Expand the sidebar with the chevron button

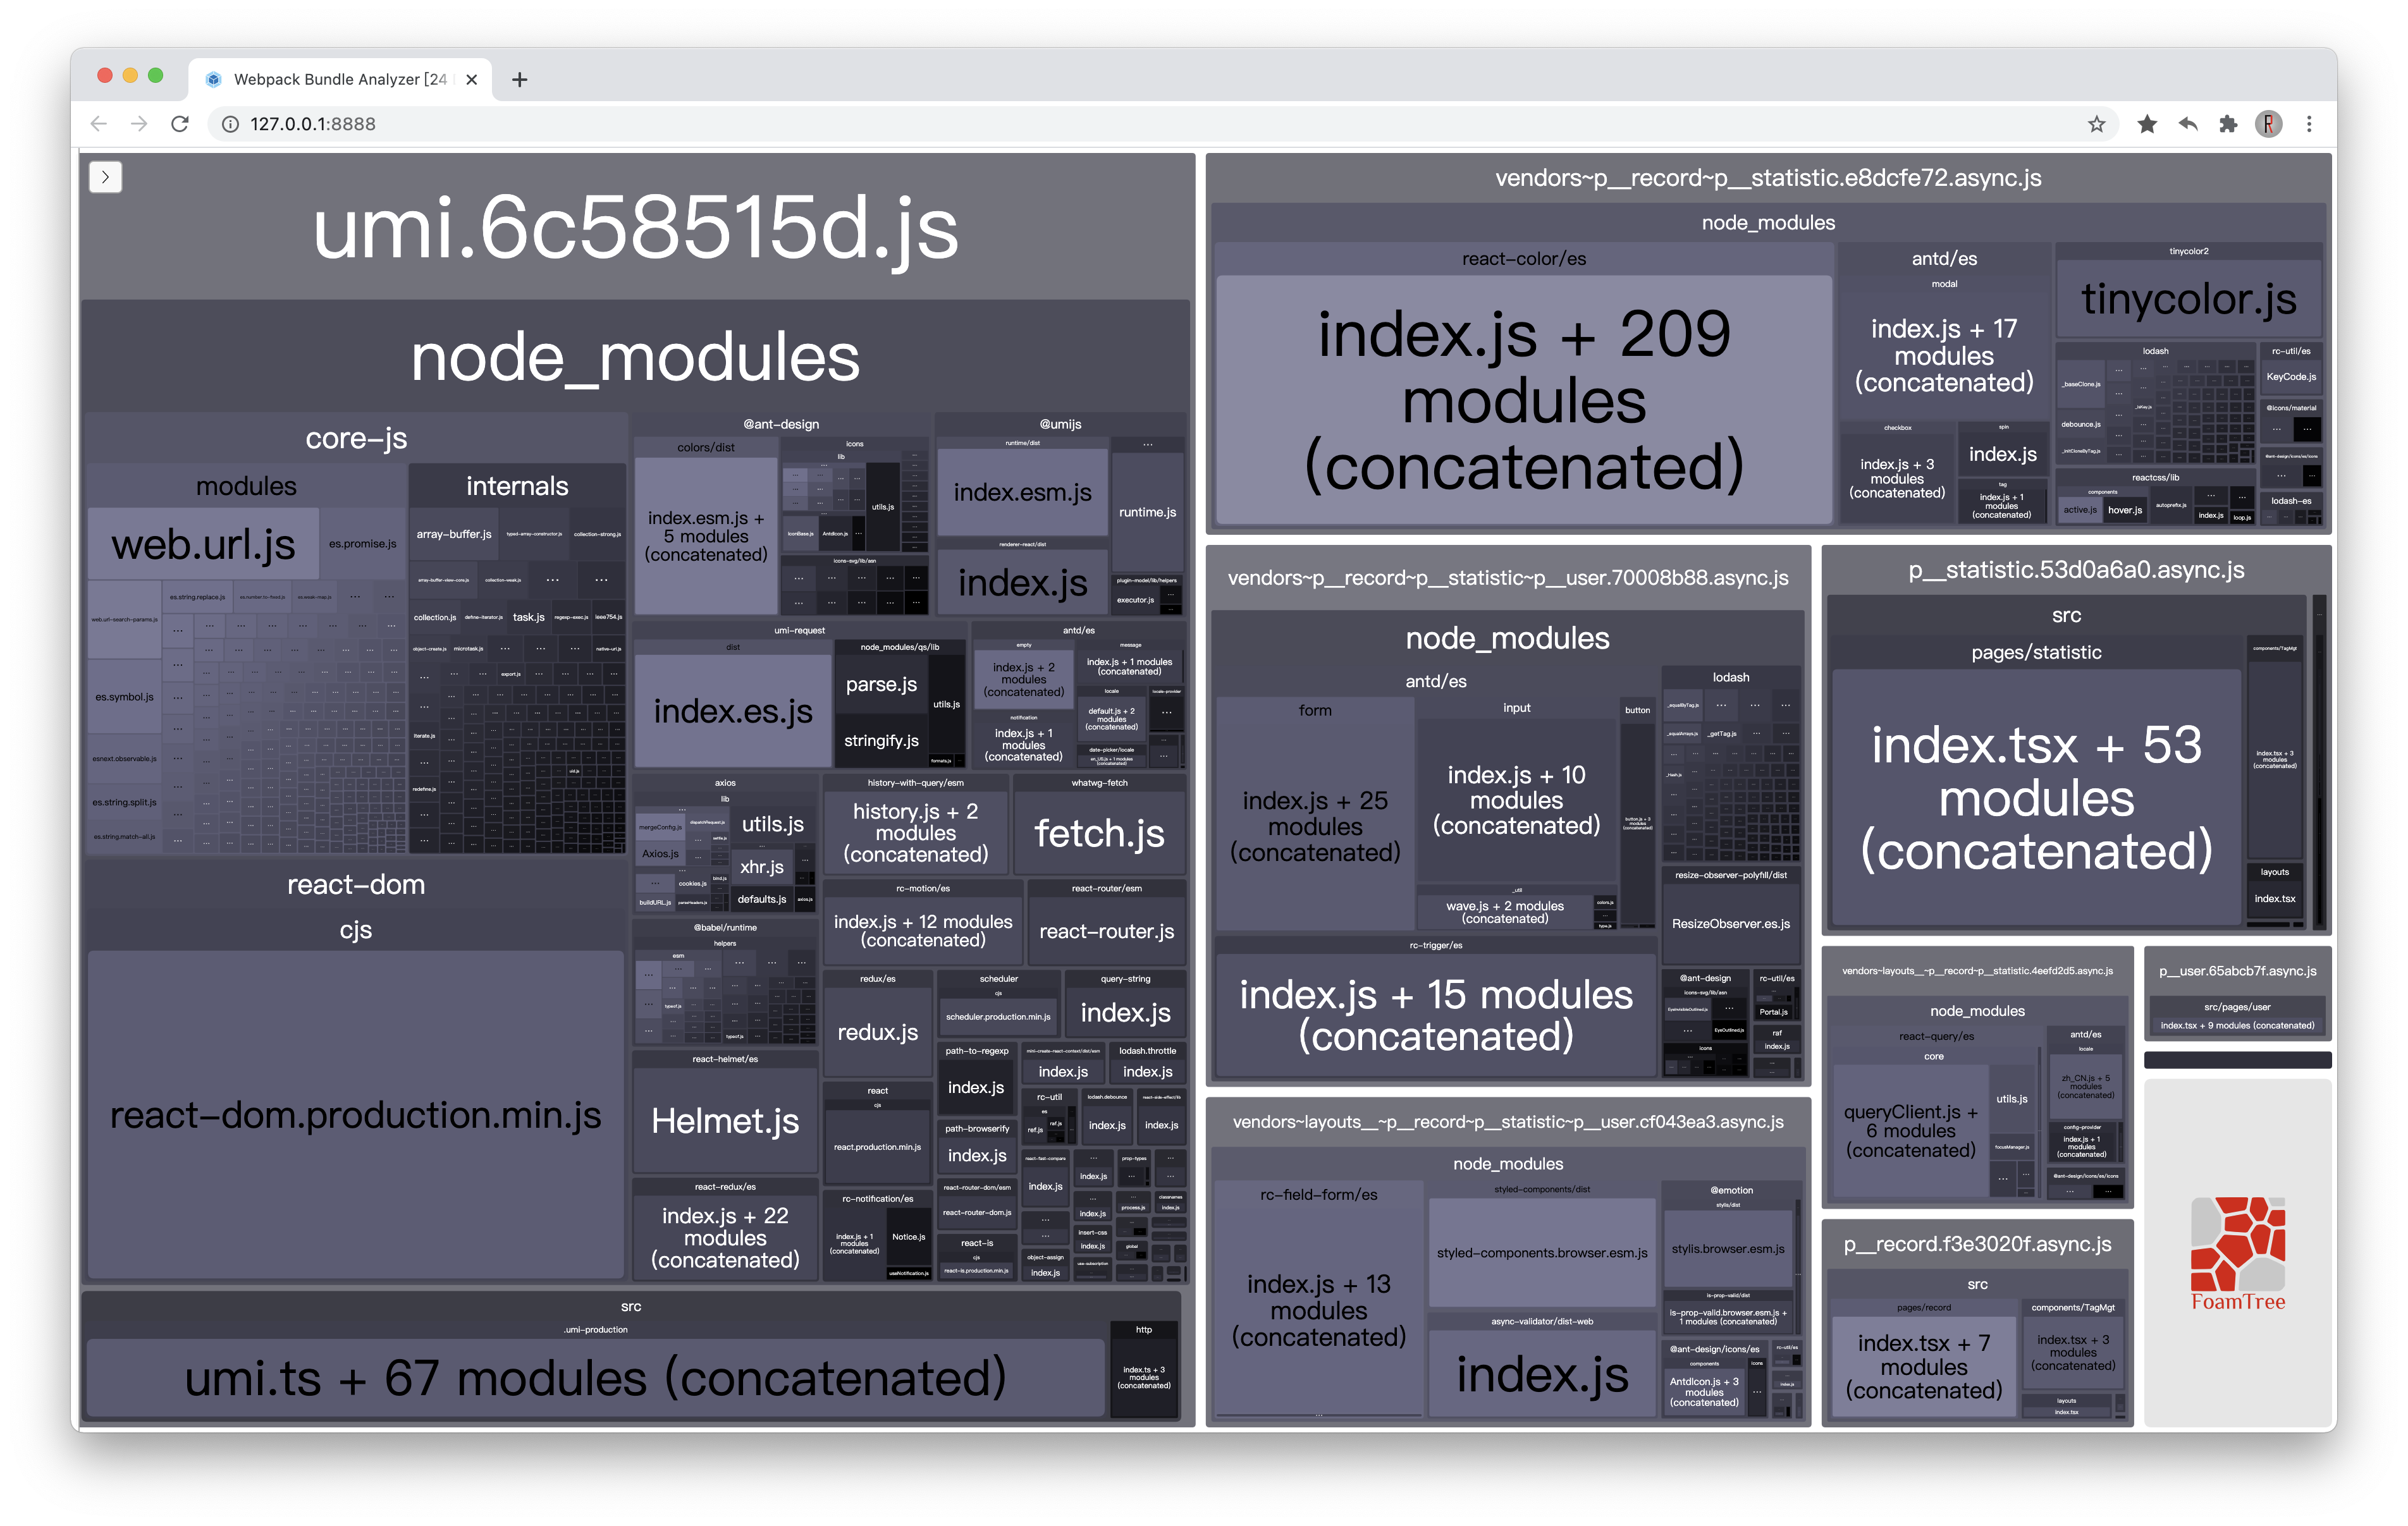pos(105,177)
